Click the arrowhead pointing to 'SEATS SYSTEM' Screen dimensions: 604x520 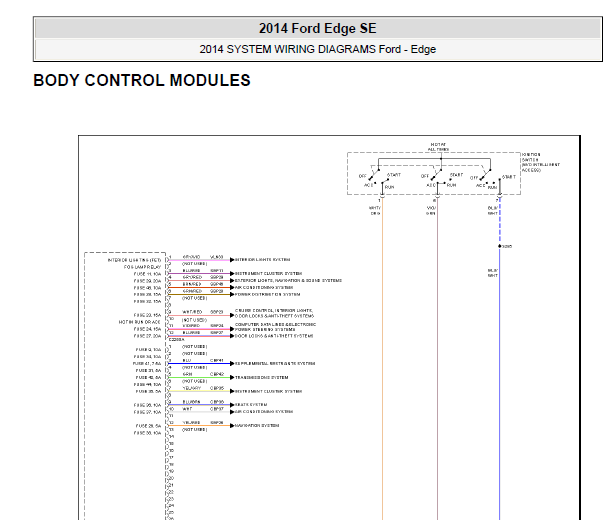pyautogui.click(x=232, y=405)
